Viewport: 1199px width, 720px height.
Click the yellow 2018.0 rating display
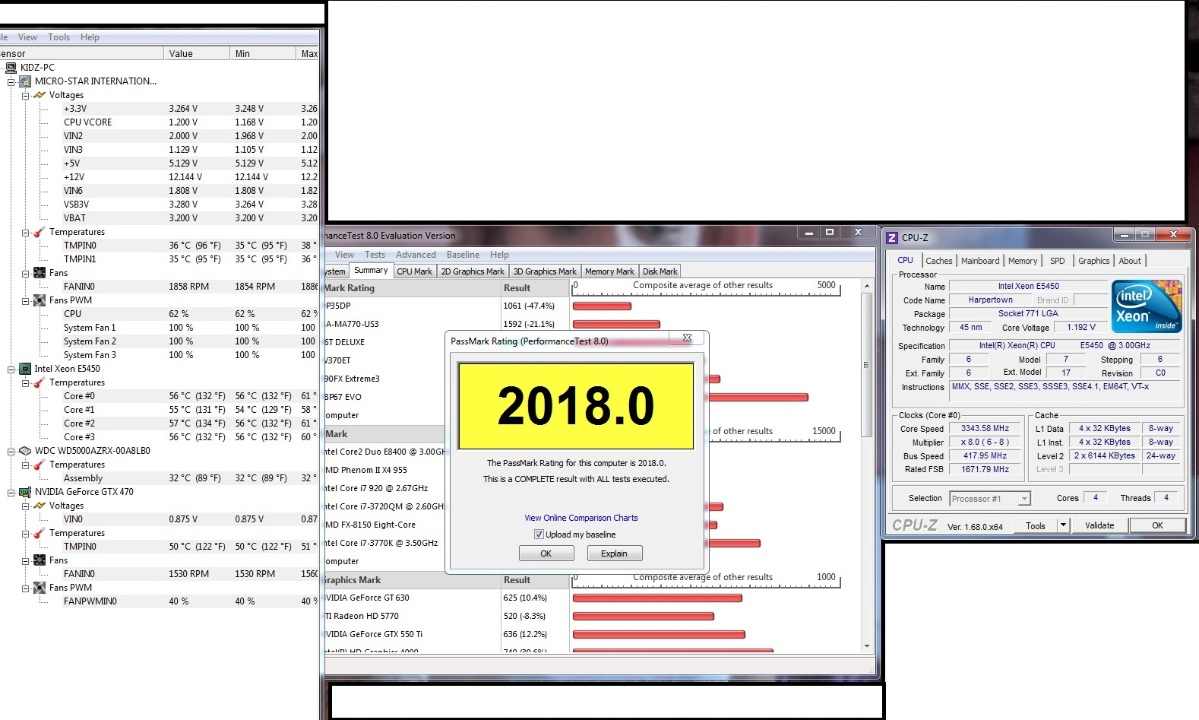click(575, 406)
